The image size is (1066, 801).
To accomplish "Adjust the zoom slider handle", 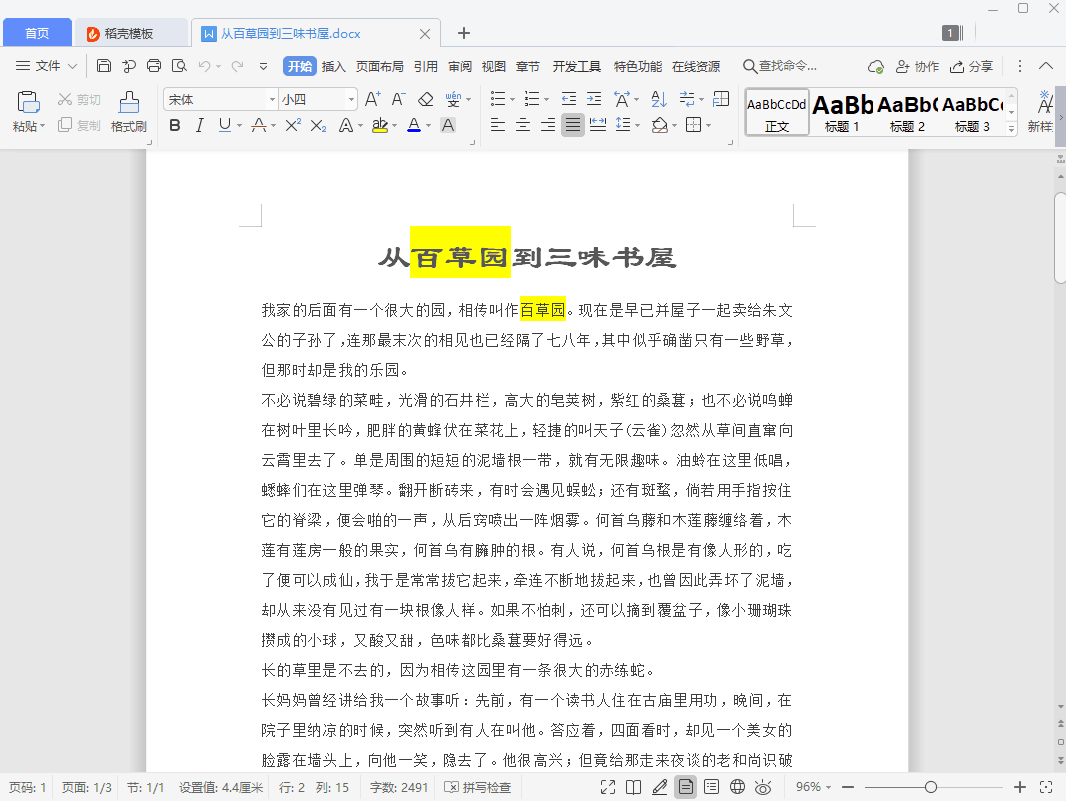I will click(x=931, y=787).
